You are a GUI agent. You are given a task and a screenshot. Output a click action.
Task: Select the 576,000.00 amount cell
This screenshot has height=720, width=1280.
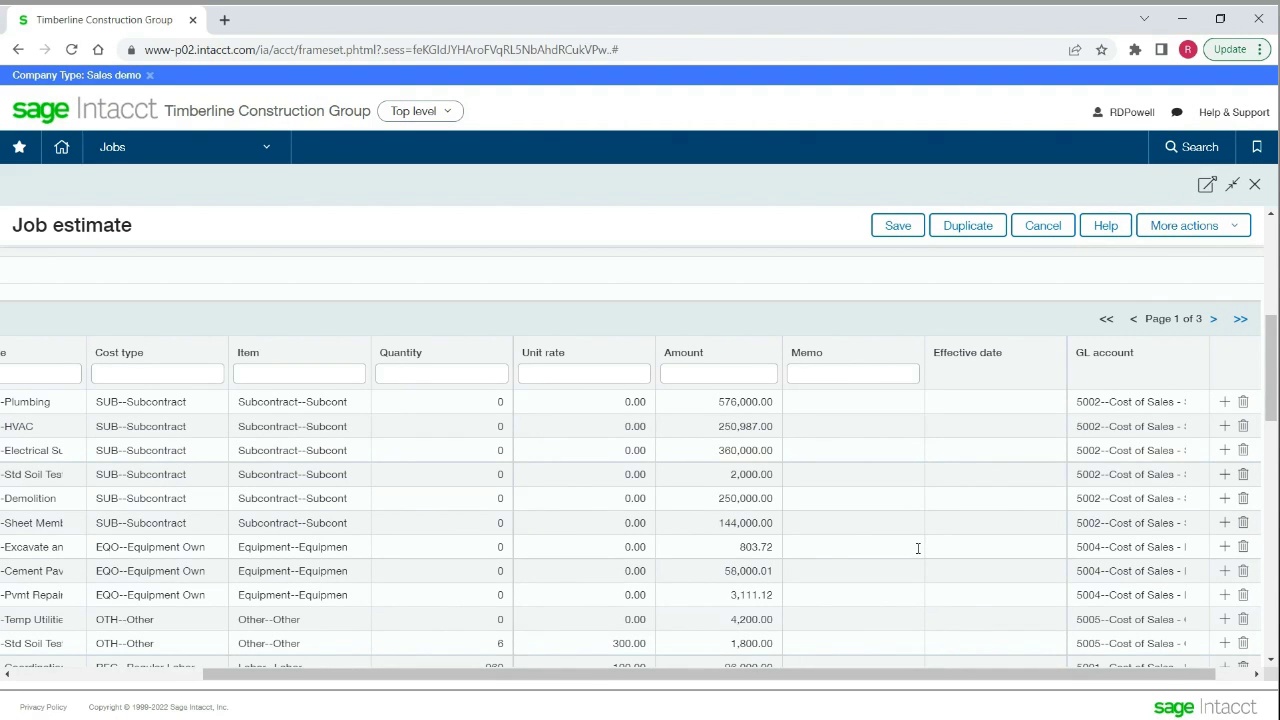coord(719,402)
